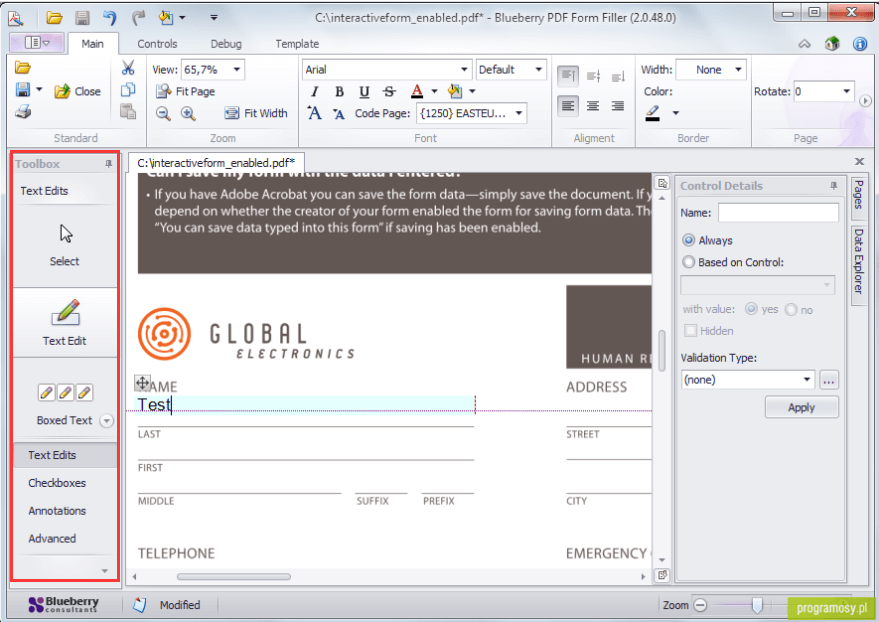This screenshot has height=622, width=879.
Task: Click the Apply button
Action: 801,408
